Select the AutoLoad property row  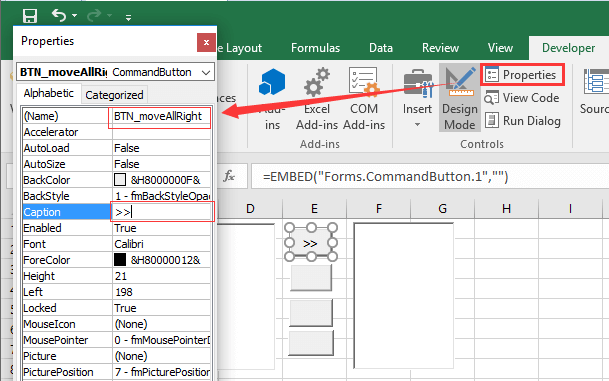117,148
